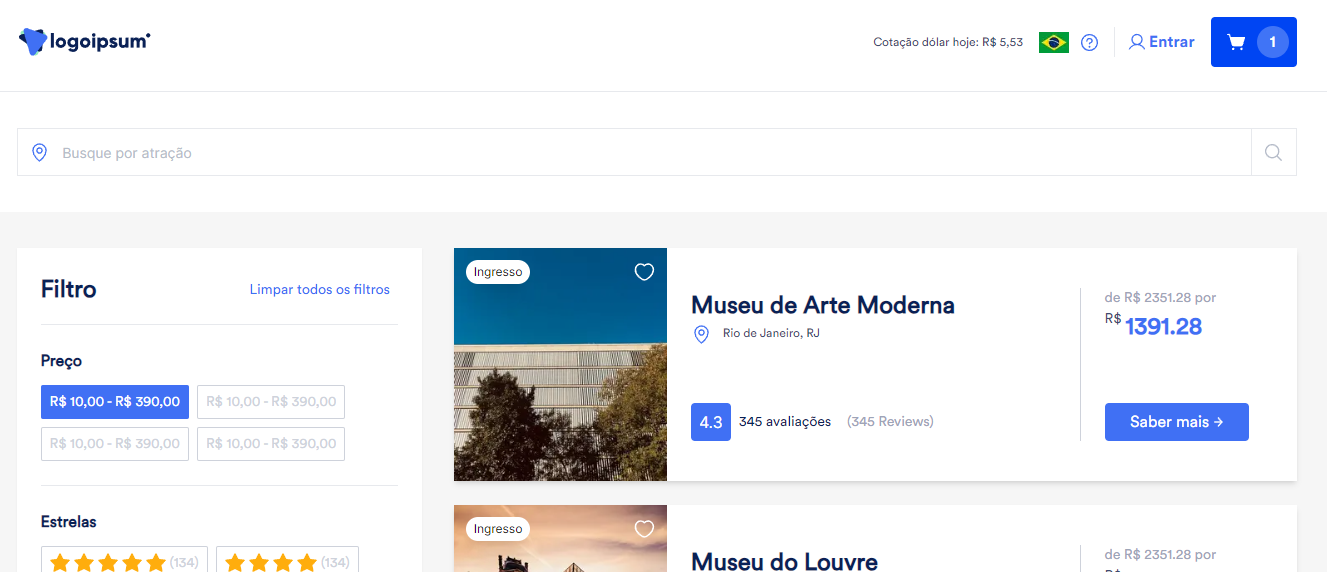
Task: Click '345 avaliações' text
Action: 785,422
